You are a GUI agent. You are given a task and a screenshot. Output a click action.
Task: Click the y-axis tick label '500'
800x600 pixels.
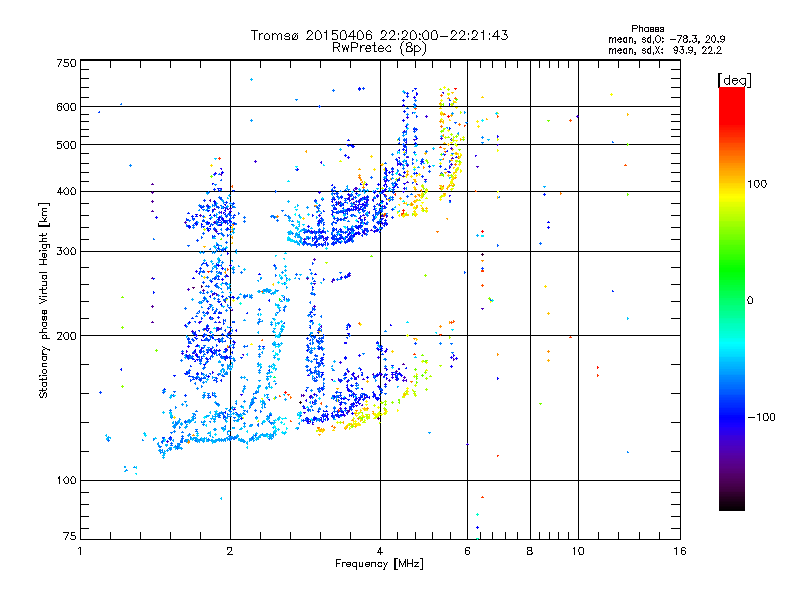(x=67, y=145)
